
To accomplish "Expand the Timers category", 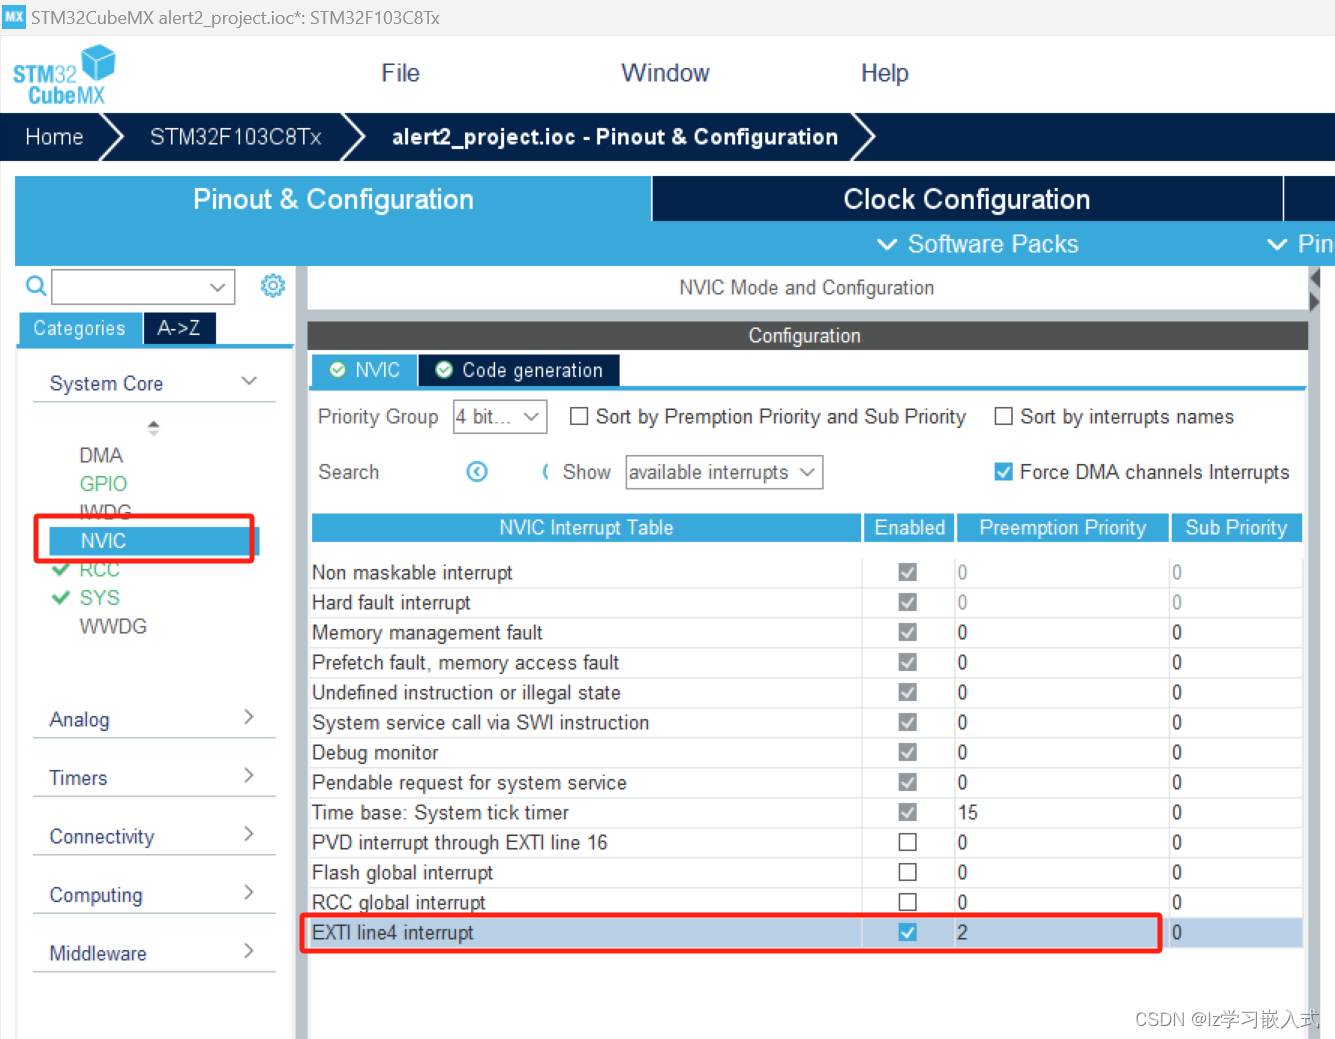I will pos(154,777).
